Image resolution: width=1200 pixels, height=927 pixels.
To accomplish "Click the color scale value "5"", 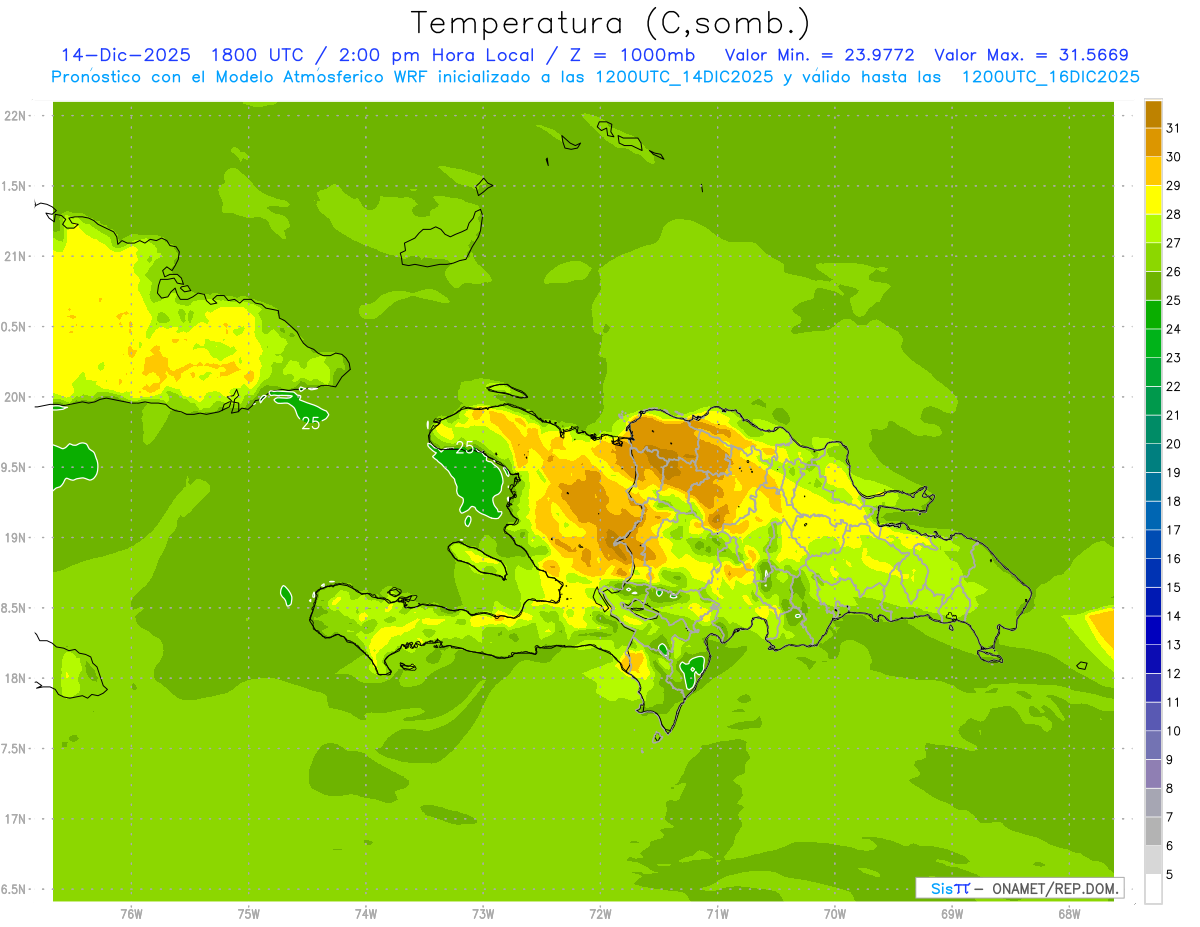I will click(x=1170, y=875).
